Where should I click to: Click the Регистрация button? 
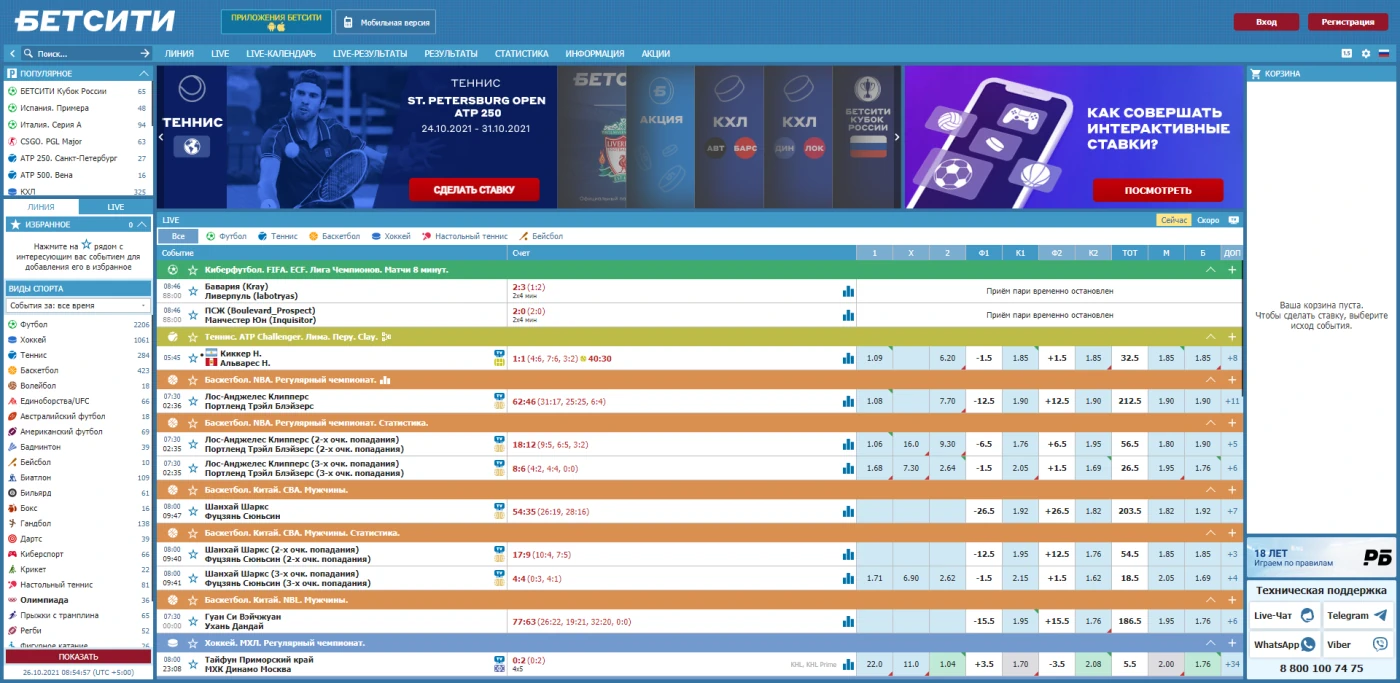(1347, 22)
